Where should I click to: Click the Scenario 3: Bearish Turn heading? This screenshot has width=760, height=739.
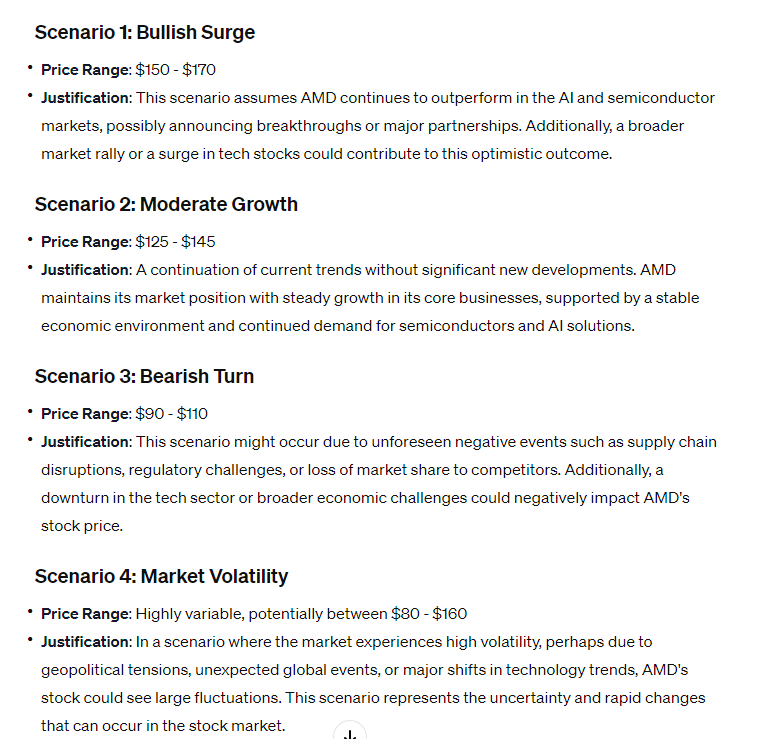click(x=144, y=376)
